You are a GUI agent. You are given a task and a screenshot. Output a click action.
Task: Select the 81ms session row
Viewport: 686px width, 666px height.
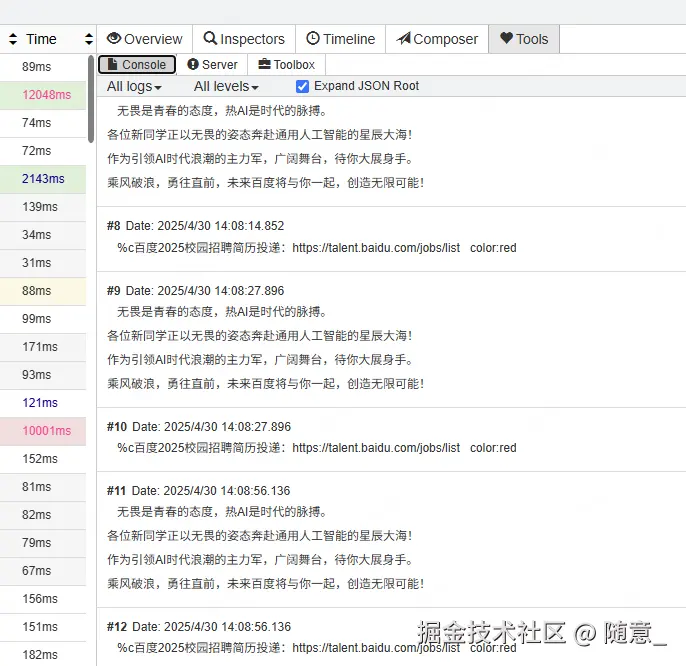click(43, 487)
